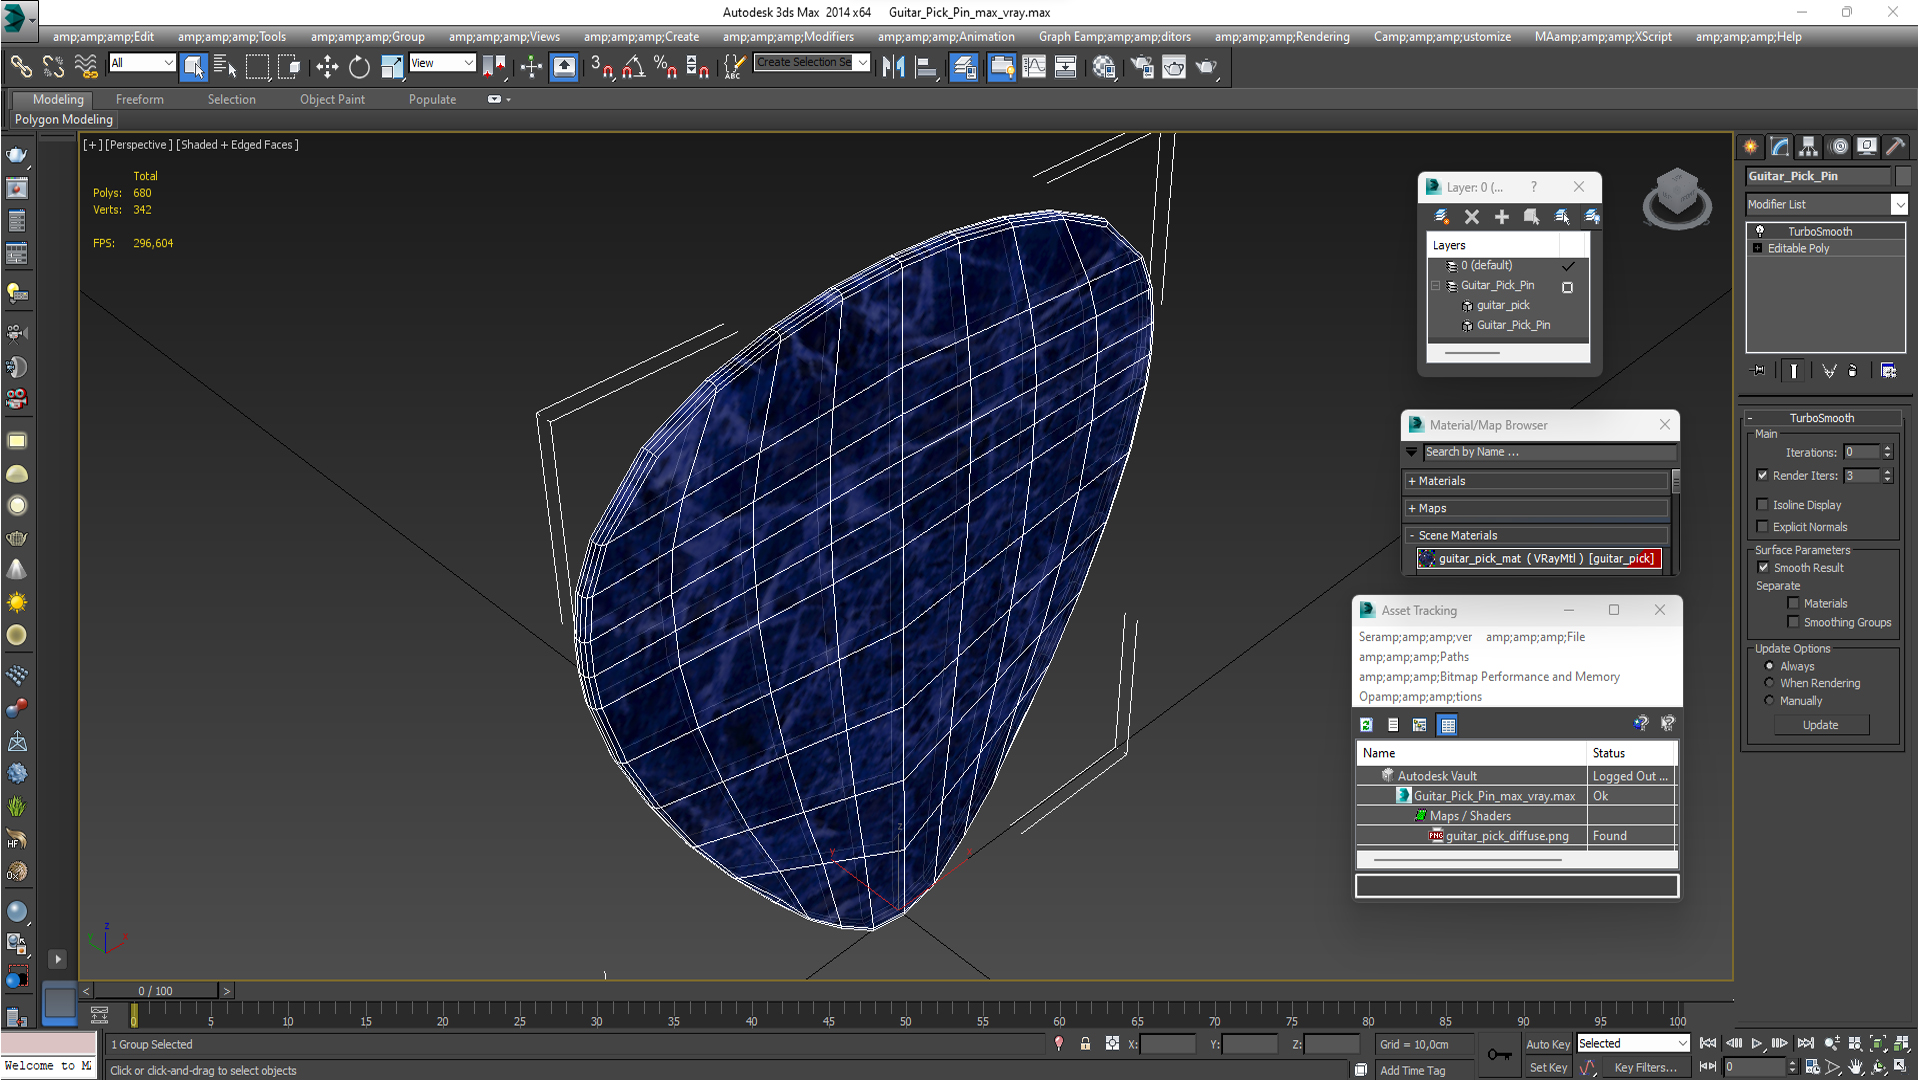1920x1080 pixels.
Task: Enable the Isoline Display checkbox
Action: (1763, 505)
